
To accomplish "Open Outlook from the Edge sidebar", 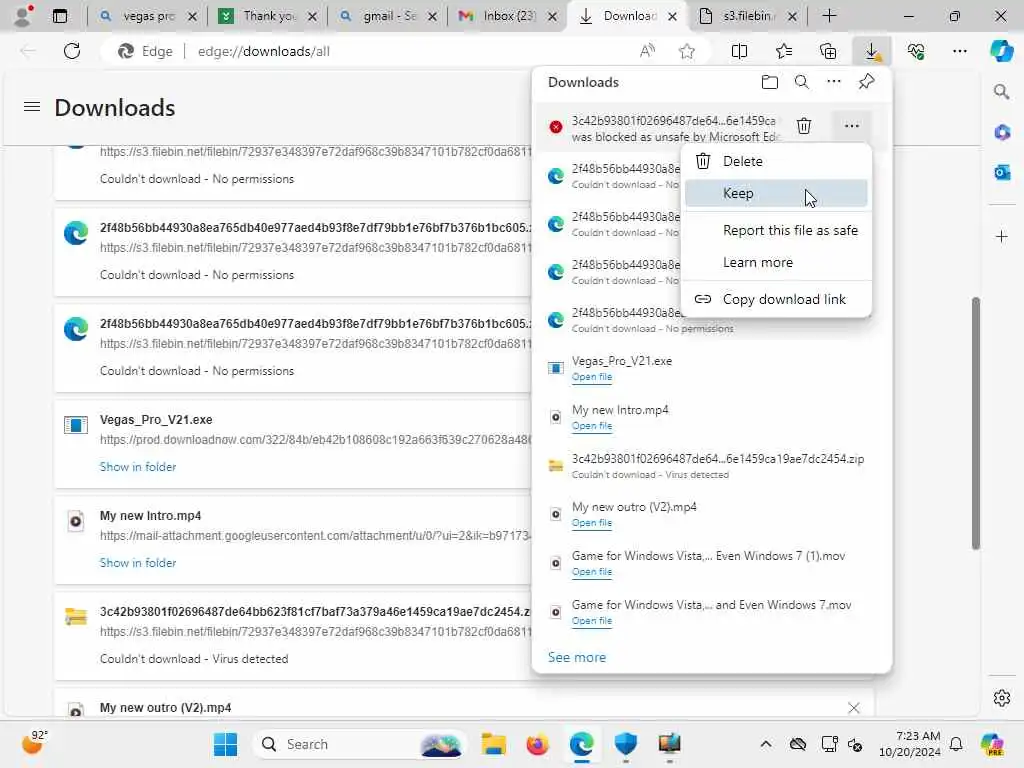I will pyautogui.click(x=1002, y=172).
